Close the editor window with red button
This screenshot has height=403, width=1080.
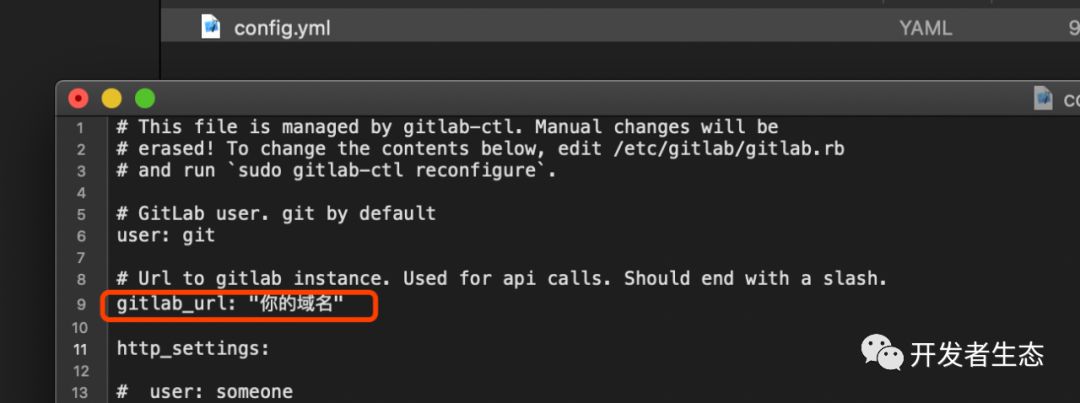tap(78, 98)
